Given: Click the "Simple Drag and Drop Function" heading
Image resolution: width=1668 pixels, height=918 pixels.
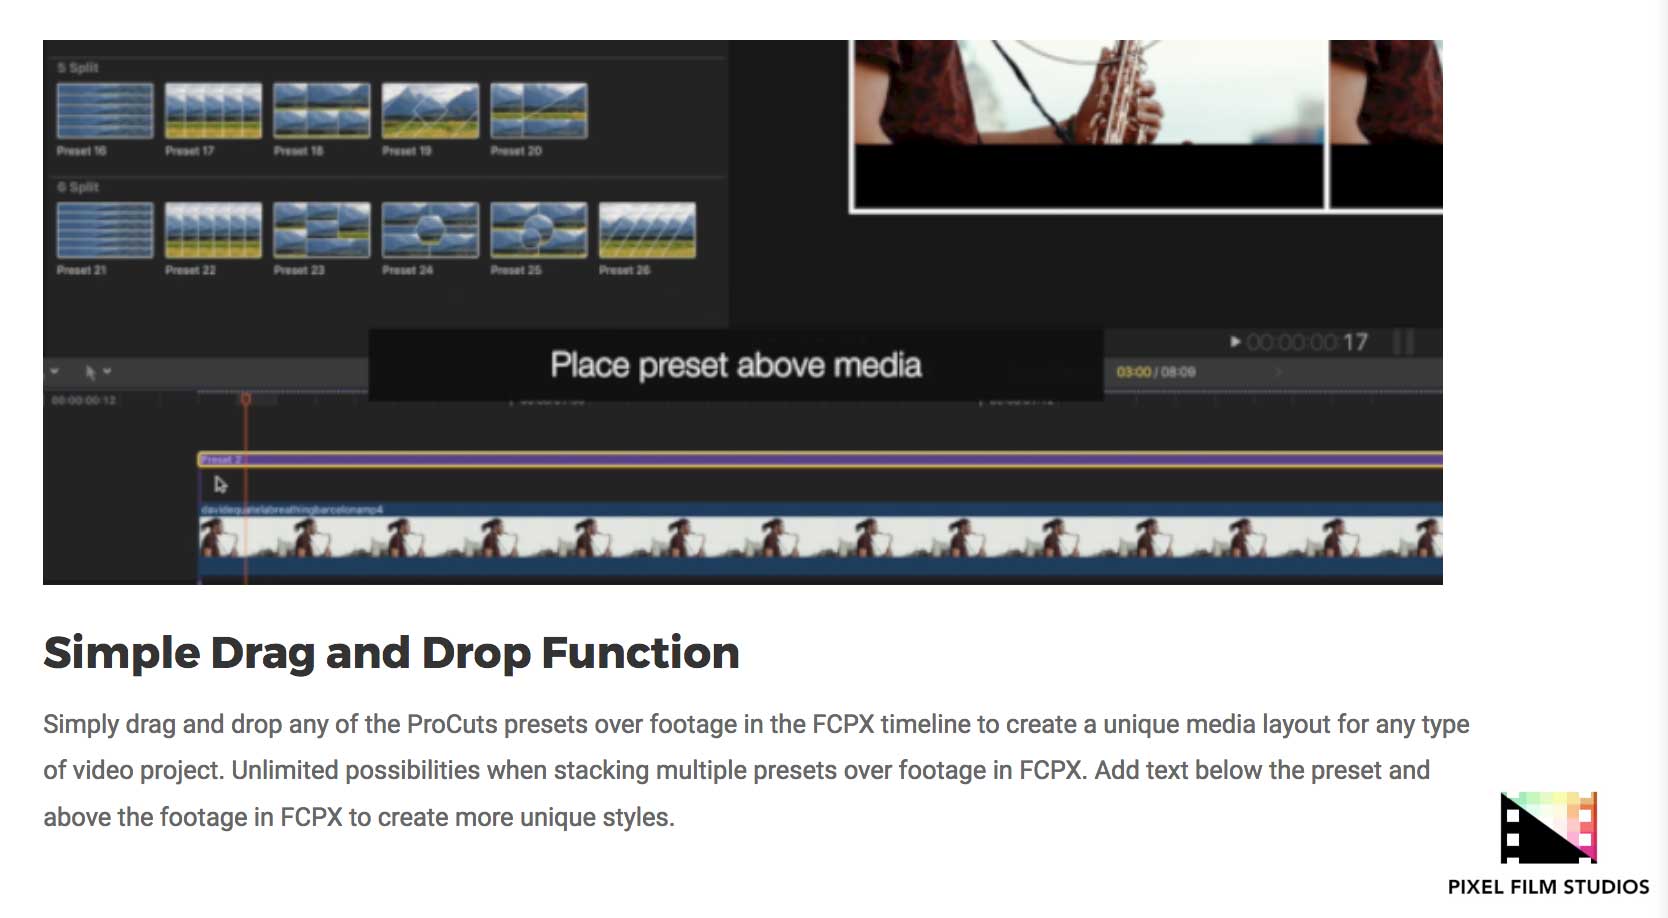Looking at the screenshot, I should [391, 653].
